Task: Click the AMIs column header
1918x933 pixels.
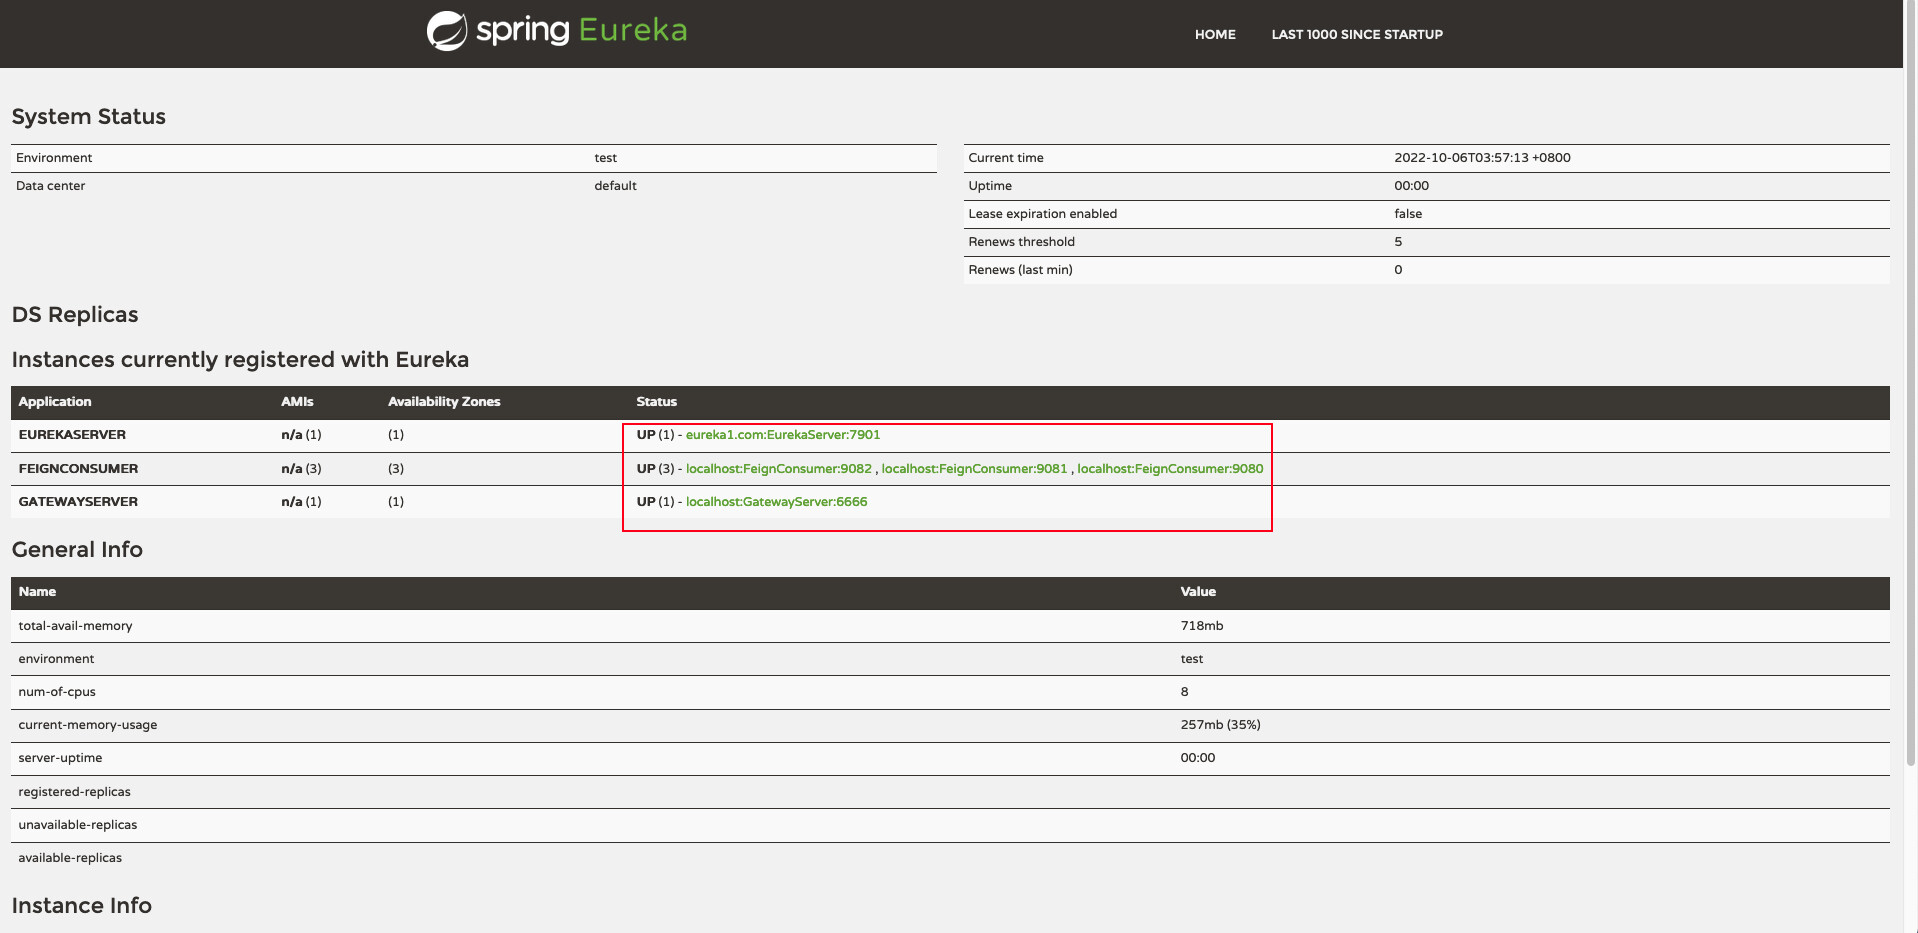Action: click(x=297, y=402)
